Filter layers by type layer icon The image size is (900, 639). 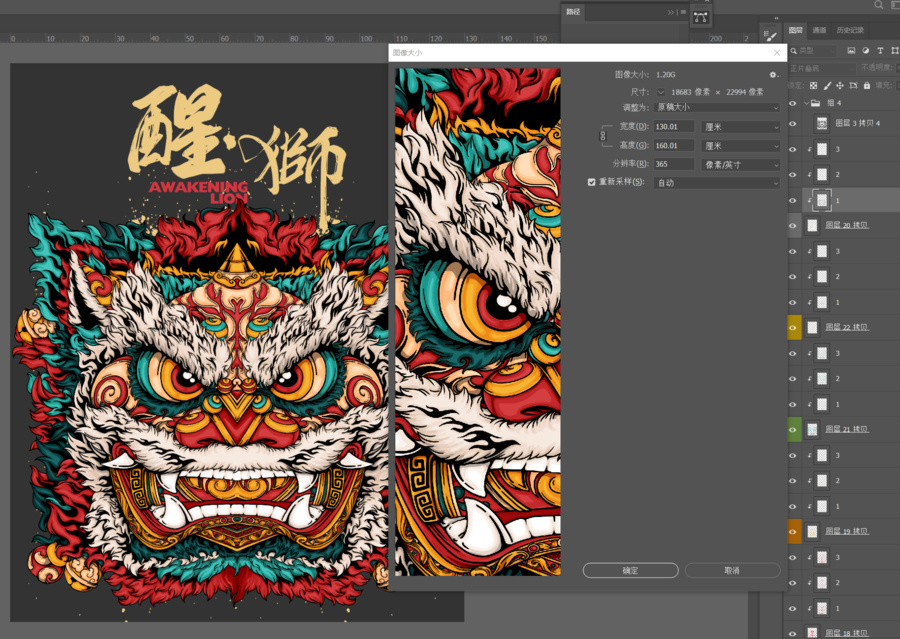pos(880,51)
